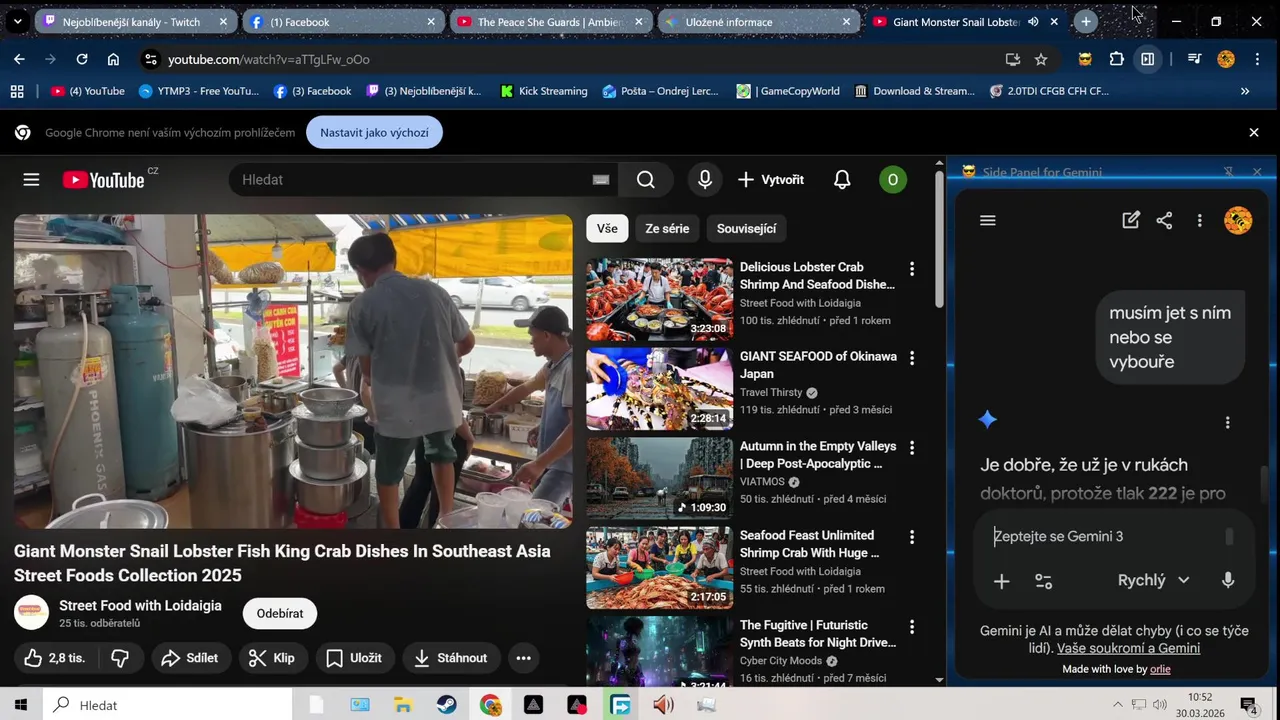Click Nastavit jako výchozí button
The image size is (1280, 720).
point(374,132)
